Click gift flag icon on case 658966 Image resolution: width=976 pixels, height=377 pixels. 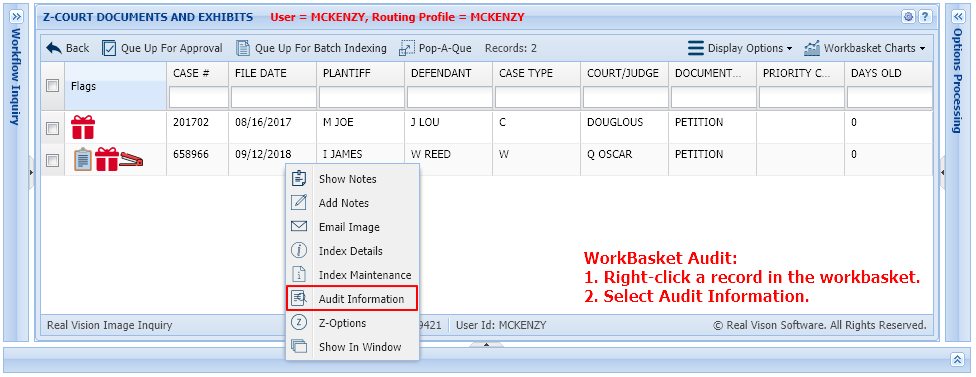click(106, 159)
